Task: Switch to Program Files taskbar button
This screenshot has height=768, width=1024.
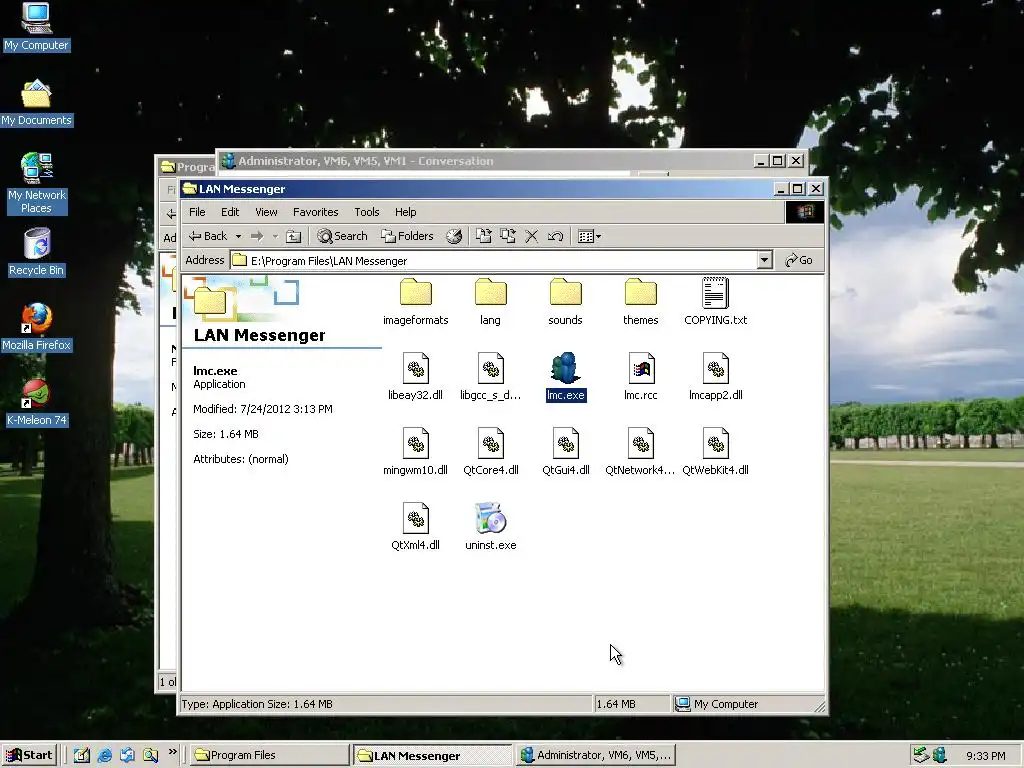Action: coord(269,755)
